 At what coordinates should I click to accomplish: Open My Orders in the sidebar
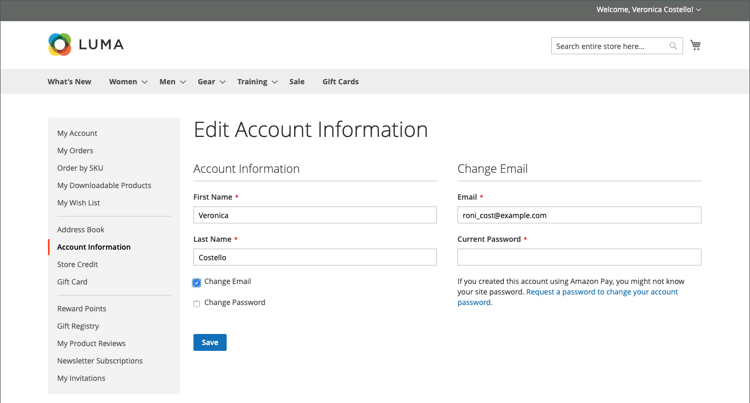(x=75, y=151)
